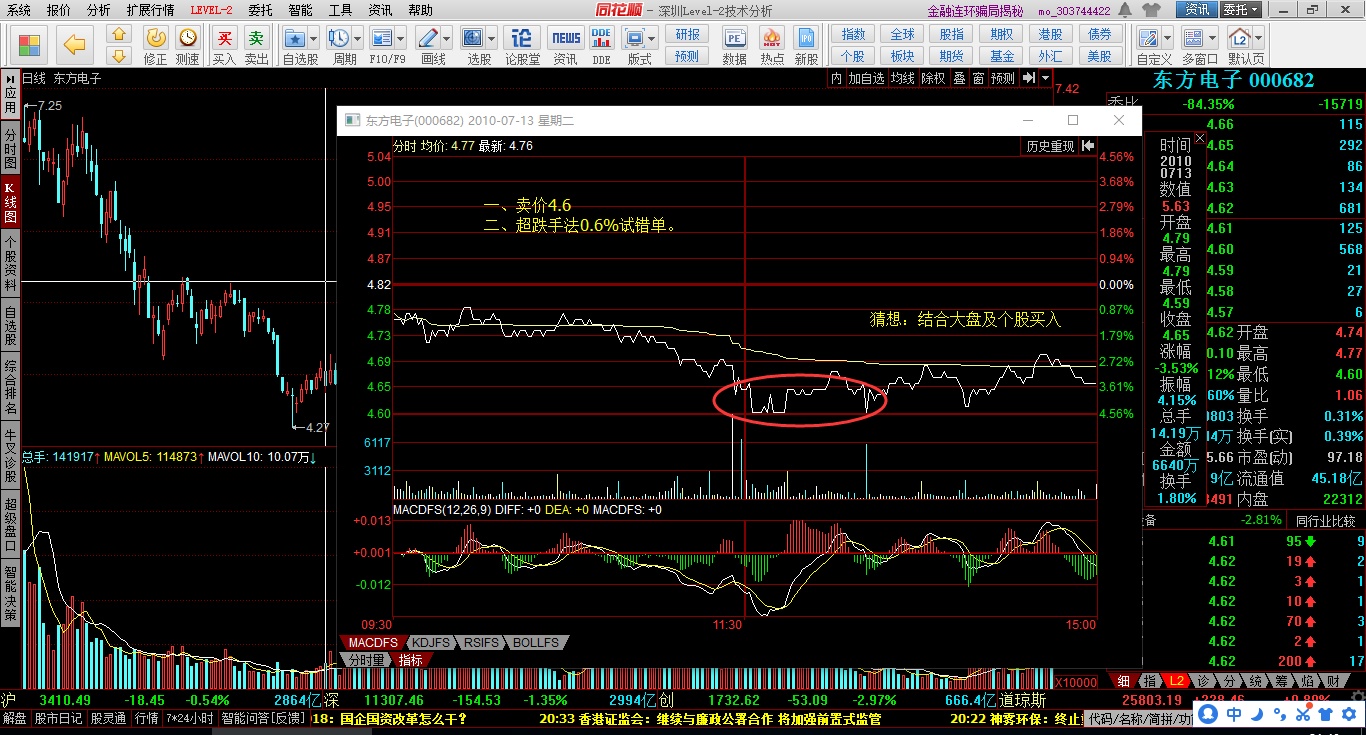Image resolution: width=1366 pixels, height=735 pixels.
Task: Click the 买入 buy icon
Action: [x=225, y=38]
